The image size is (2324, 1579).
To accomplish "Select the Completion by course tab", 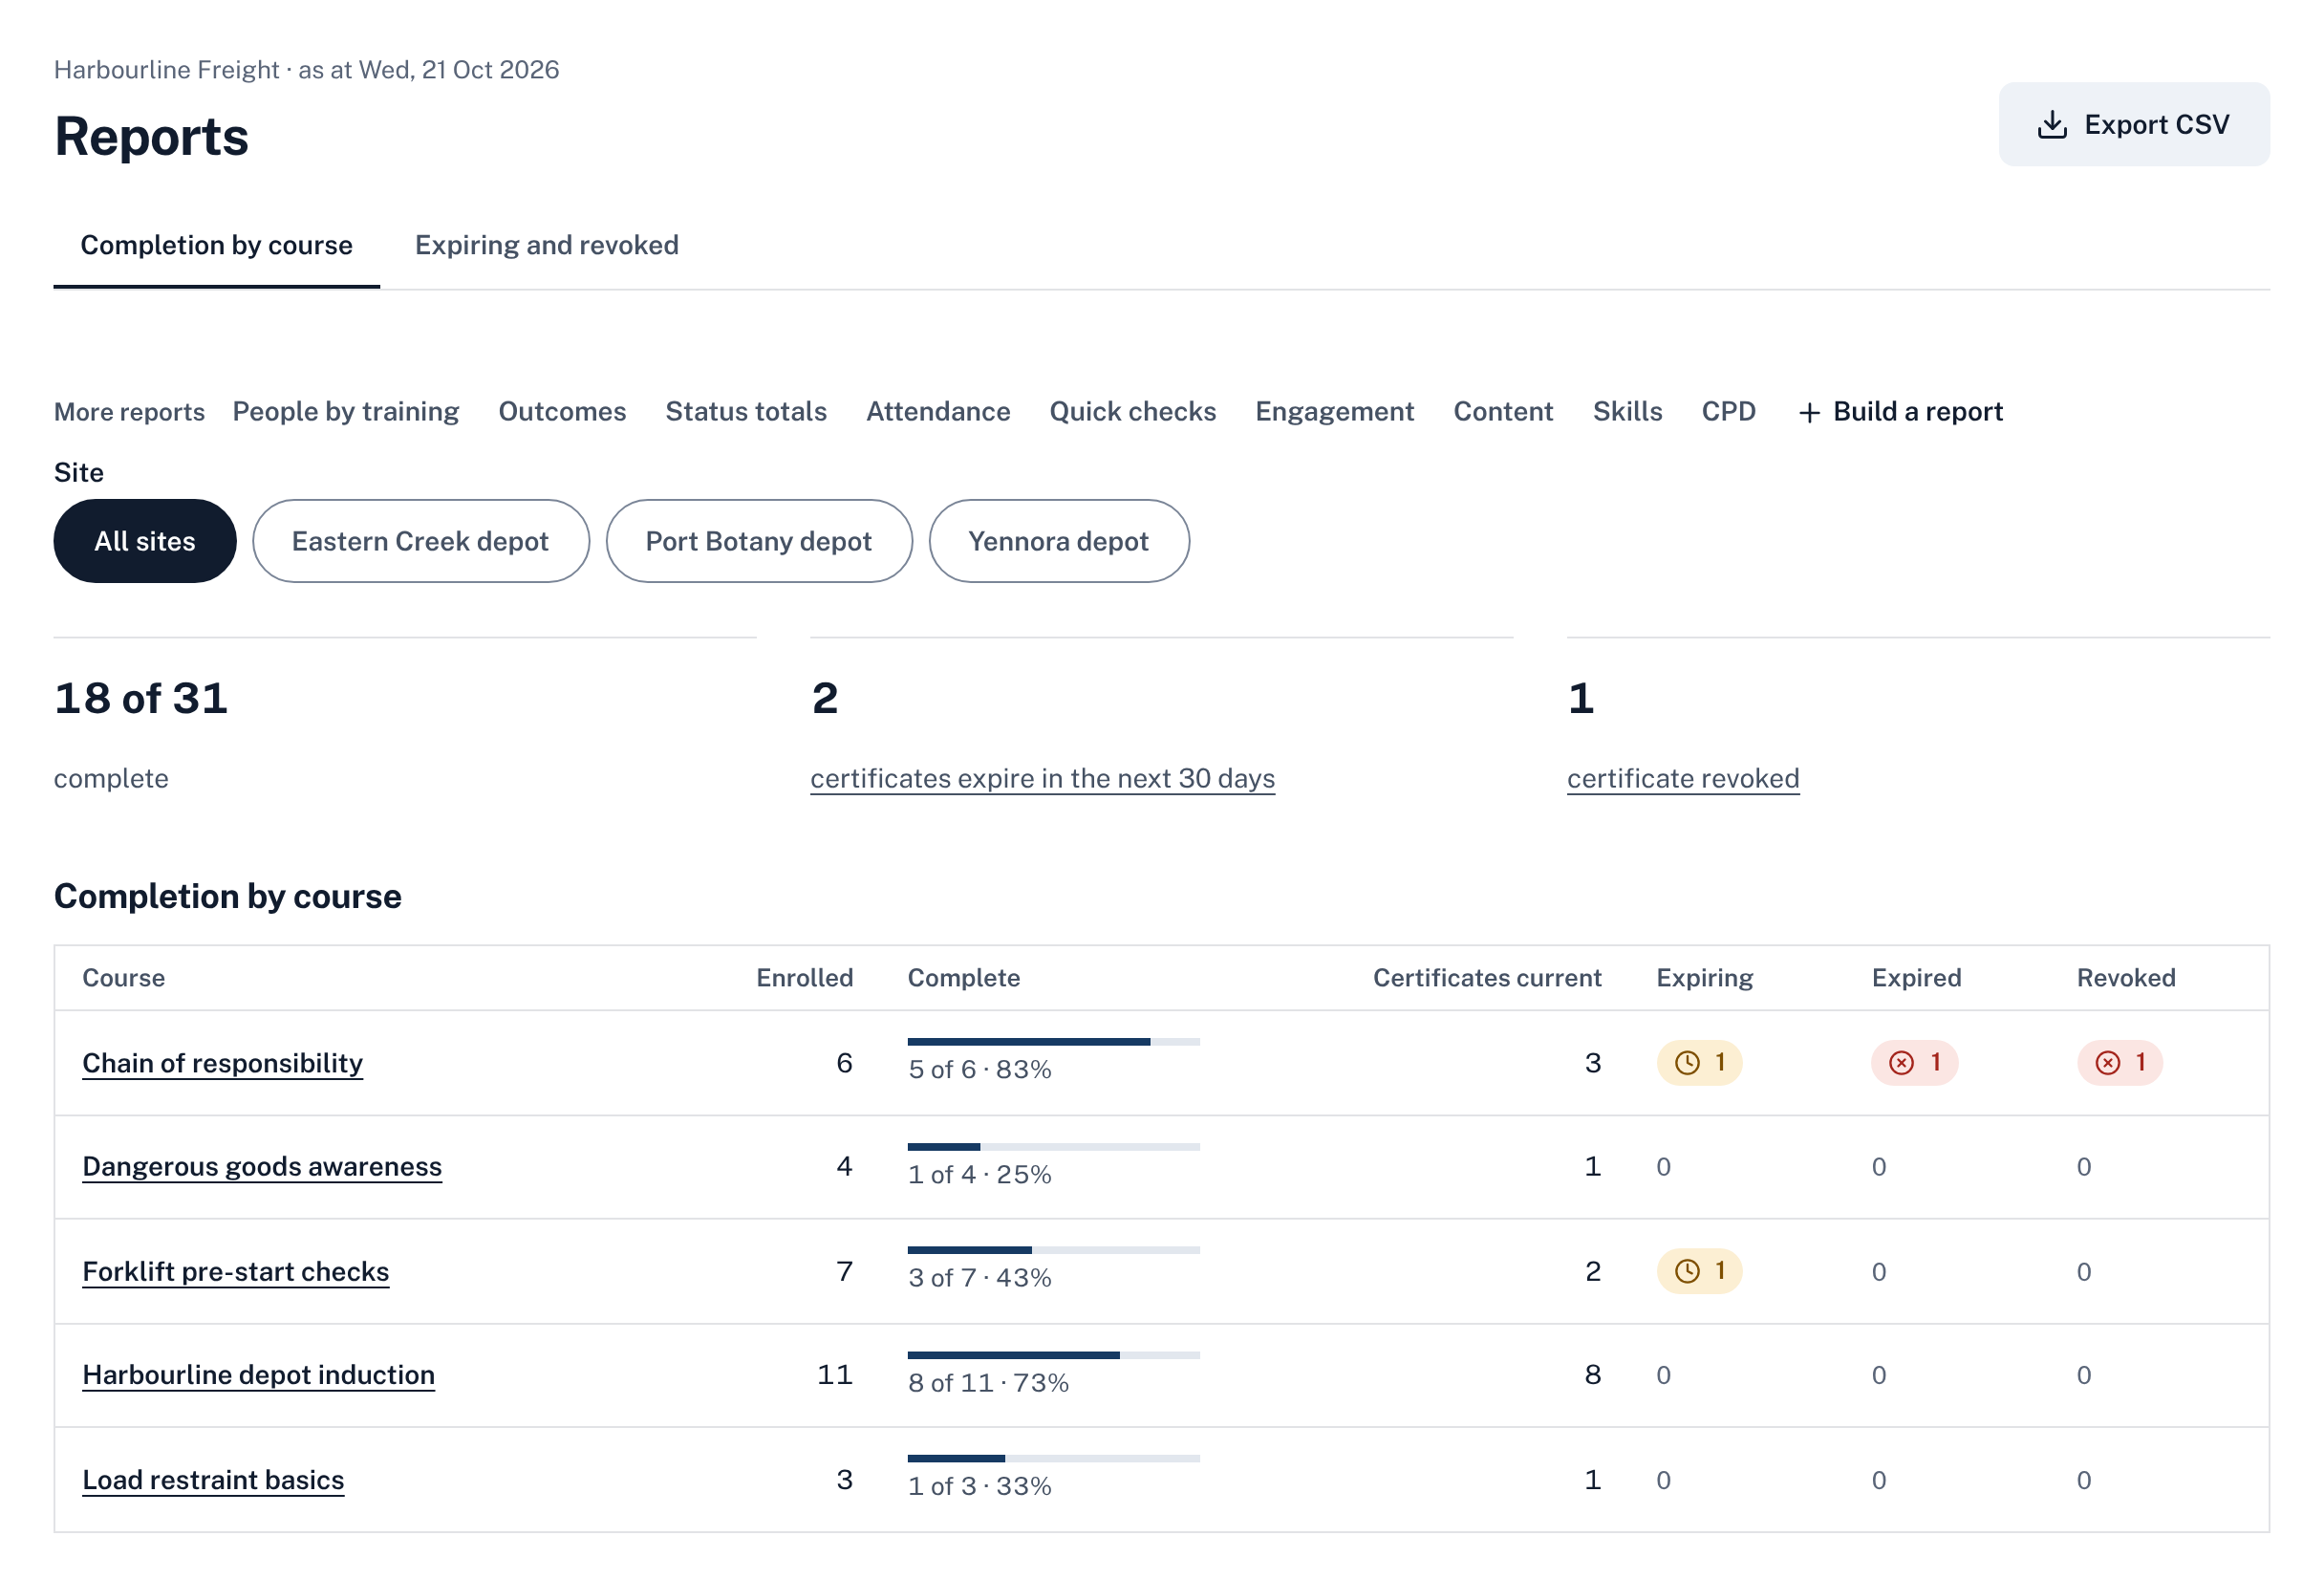I will click(217, 245).
